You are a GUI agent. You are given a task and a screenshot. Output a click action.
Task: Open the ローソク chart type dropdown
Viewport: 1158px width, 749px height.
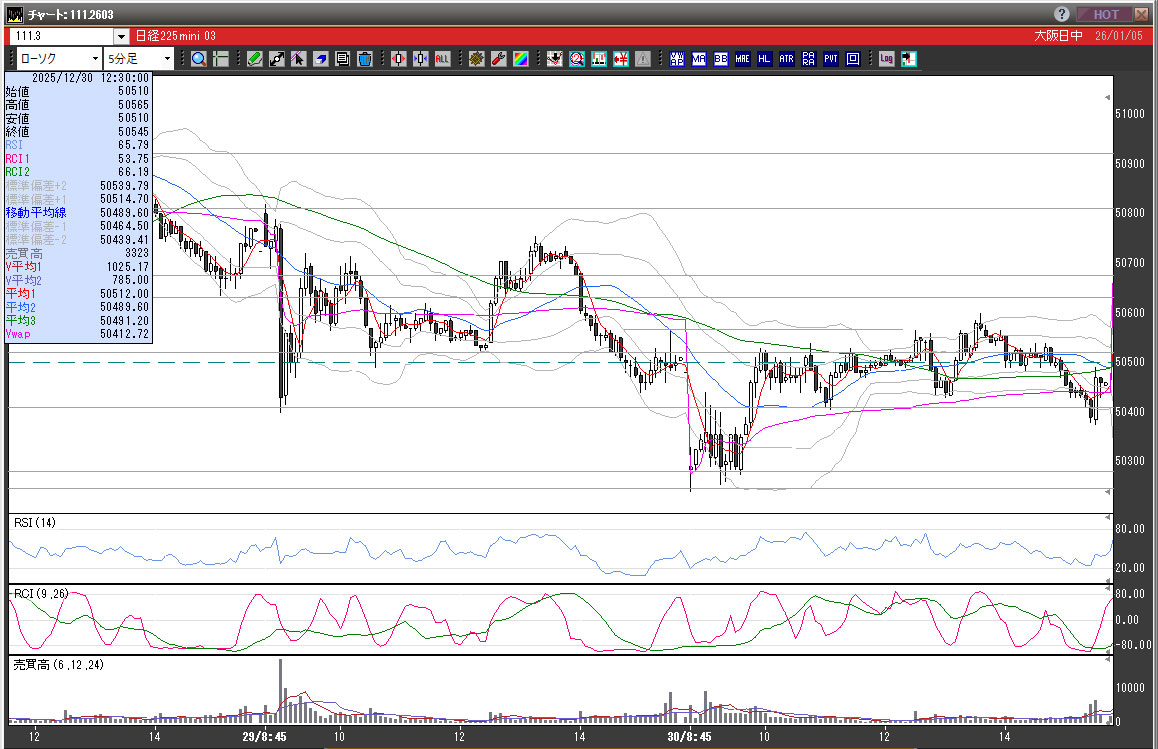[95, 59]
